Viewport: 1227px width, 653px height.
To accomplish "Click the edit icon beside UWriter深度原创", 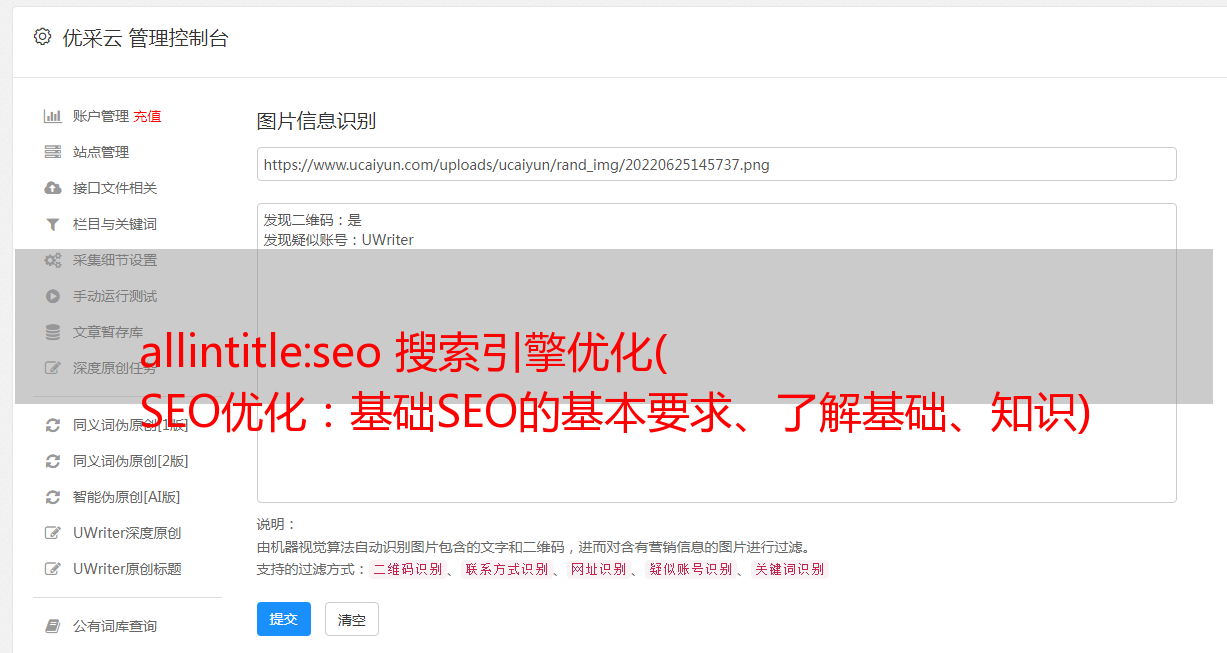I will coord(53,533).
